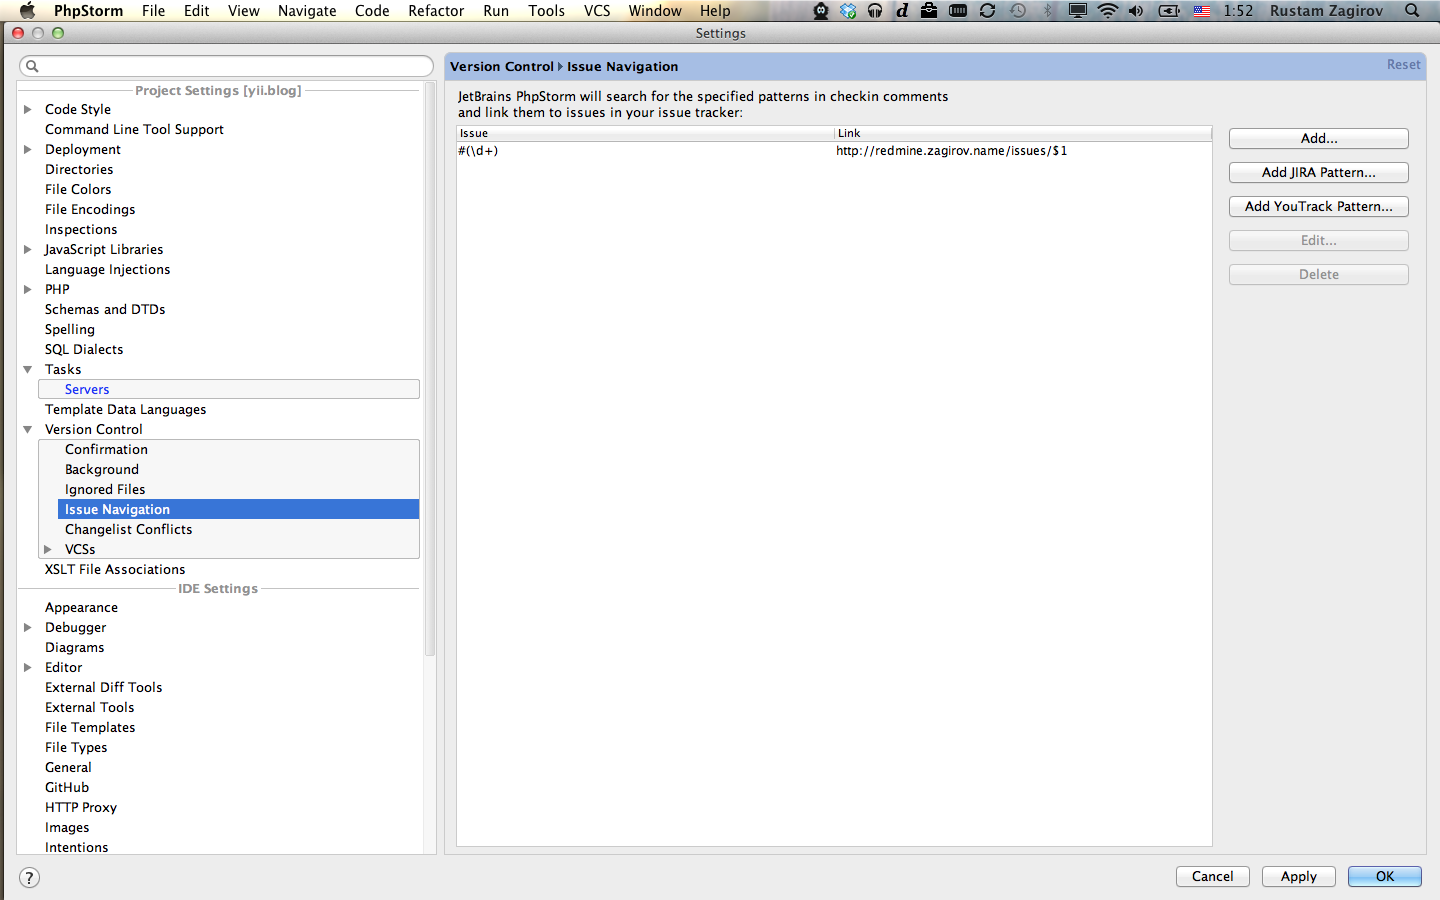The height and width of the screenshot is (900, 1440).
Task: Select Confirmation under Version Control
Action: (106, 449)
